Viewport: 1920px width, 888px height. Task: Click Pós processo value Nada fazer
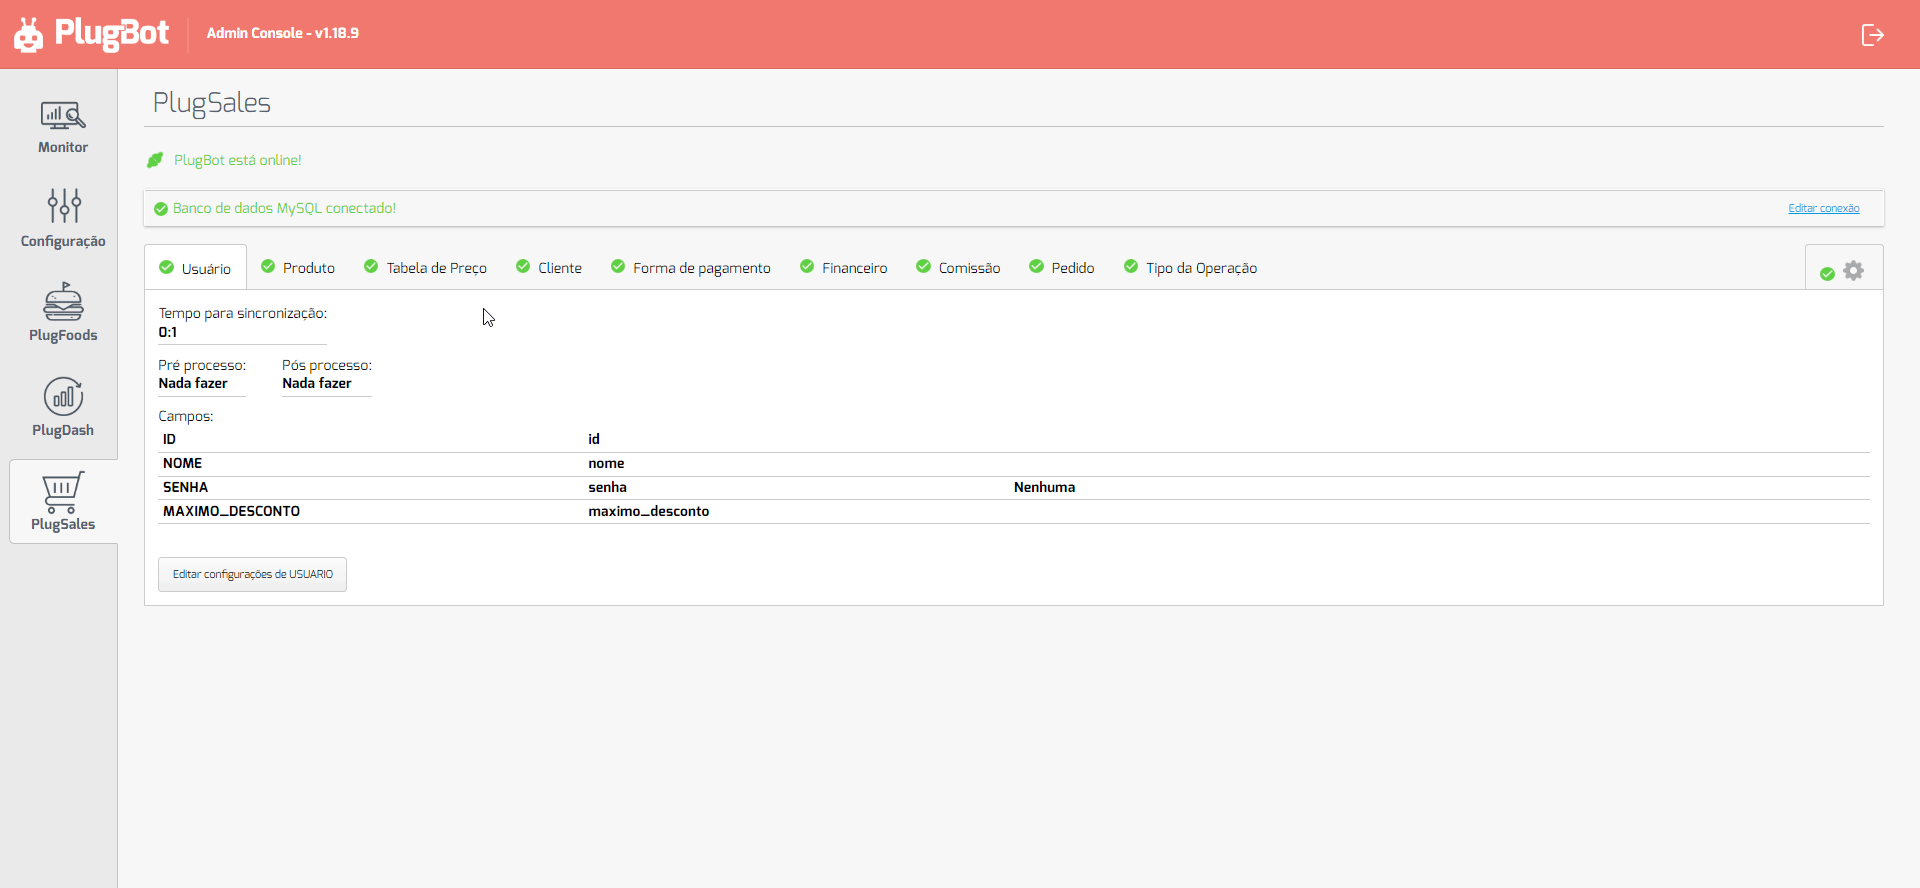tap(317, 383)
